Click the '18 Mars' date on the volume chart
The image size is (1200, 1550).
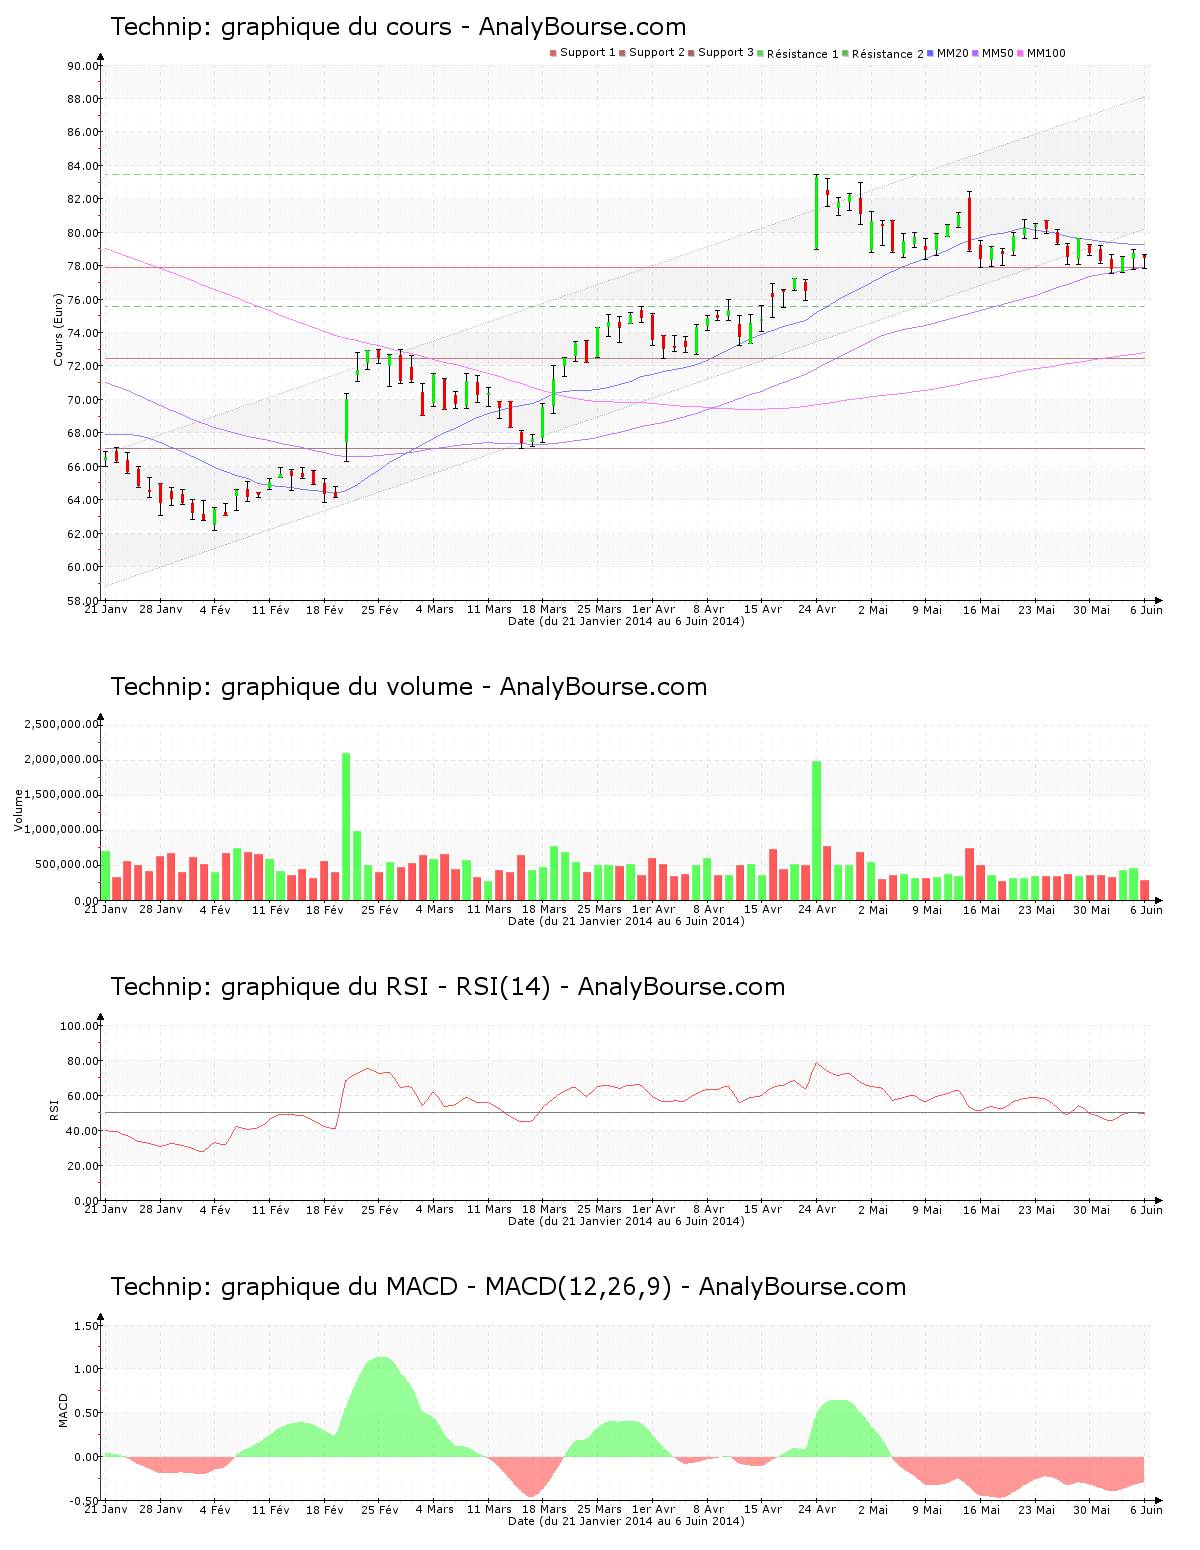click(544, 909)
